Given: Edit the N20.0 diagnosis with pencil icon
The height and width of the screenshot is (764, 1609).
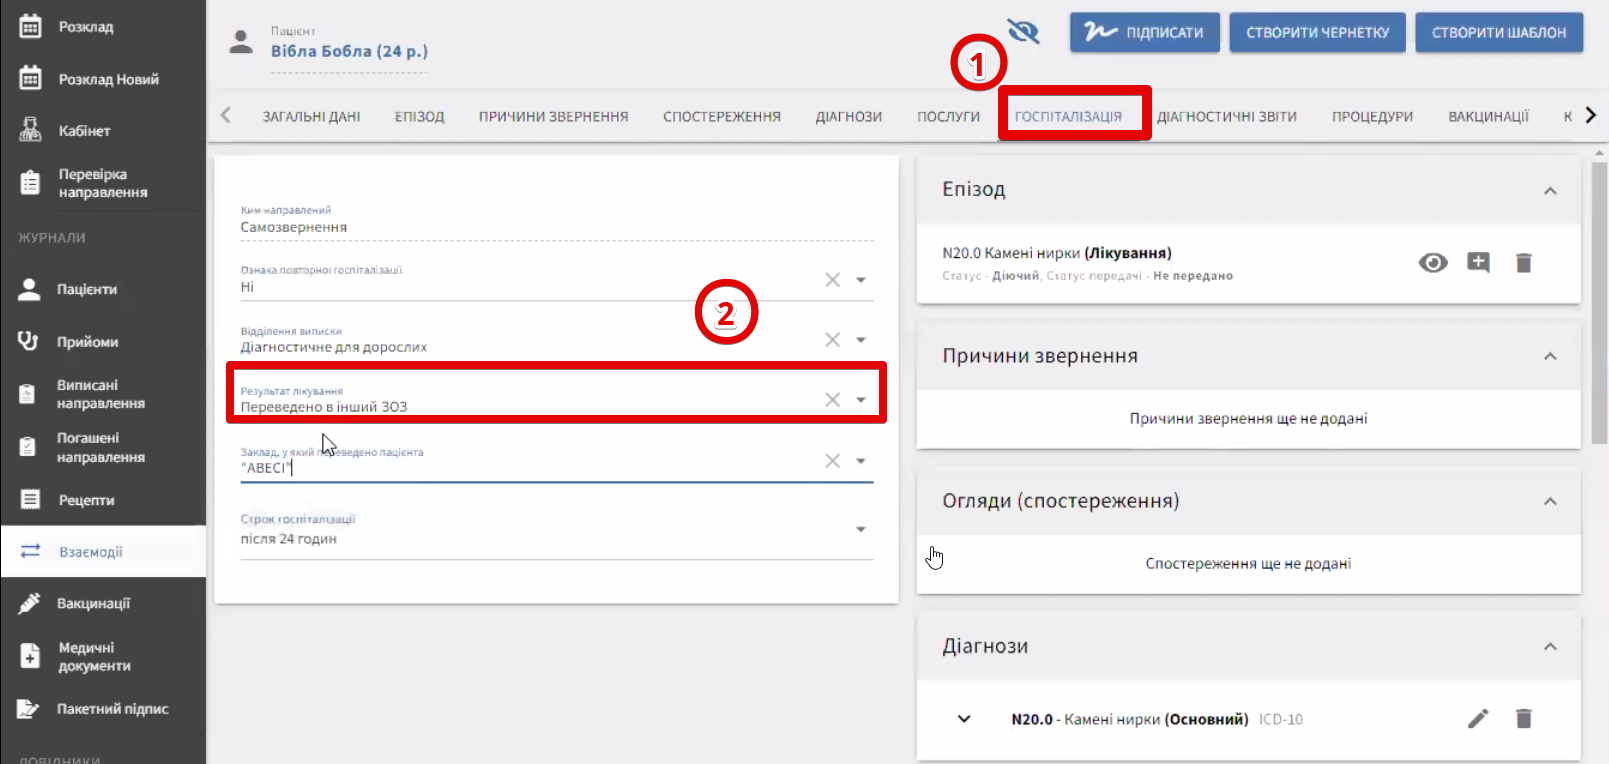Looking at the screenshot, I should click(x=1477, y=719).
